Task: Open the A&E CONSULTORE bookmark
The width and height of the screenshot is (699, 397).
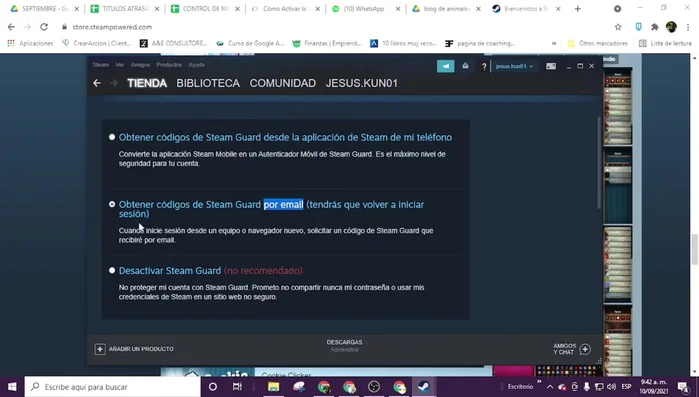Action: 173,43
